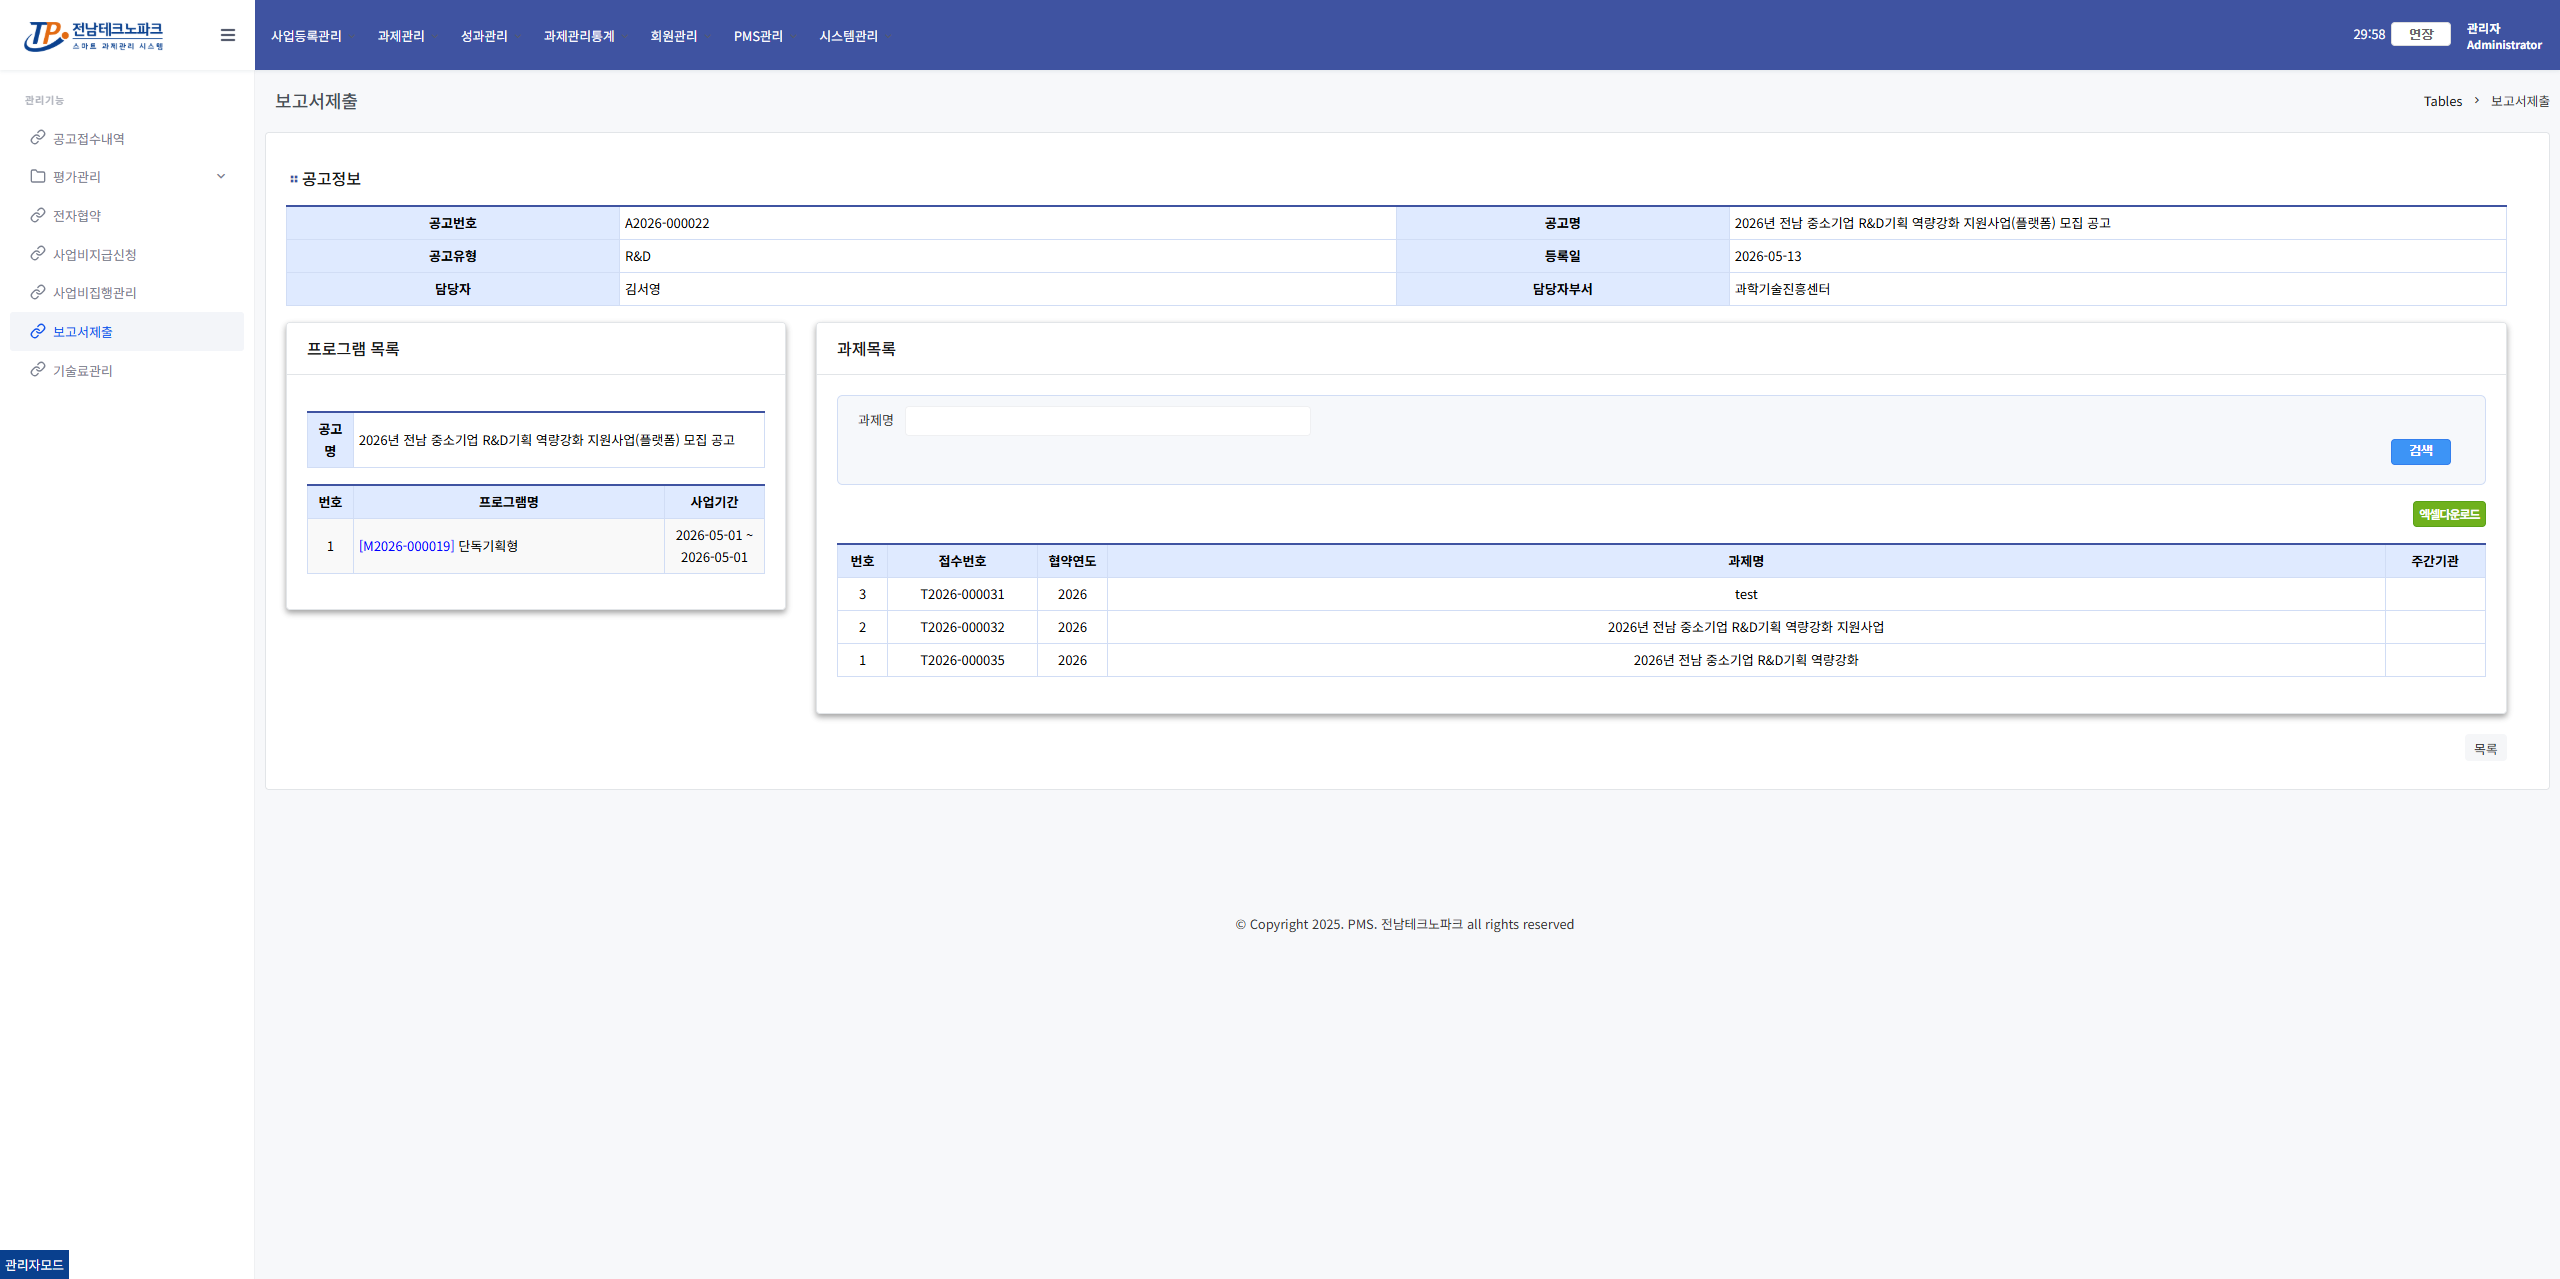Click 접수번호 T2026-000031 cell
This screenshot has height=1279, width=2560.
pos(962,594)
